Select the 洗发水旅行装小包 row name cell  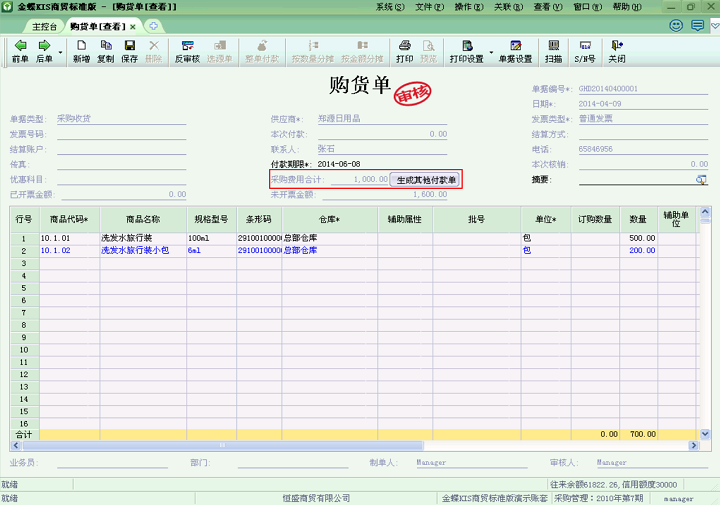tap(135, 251)
